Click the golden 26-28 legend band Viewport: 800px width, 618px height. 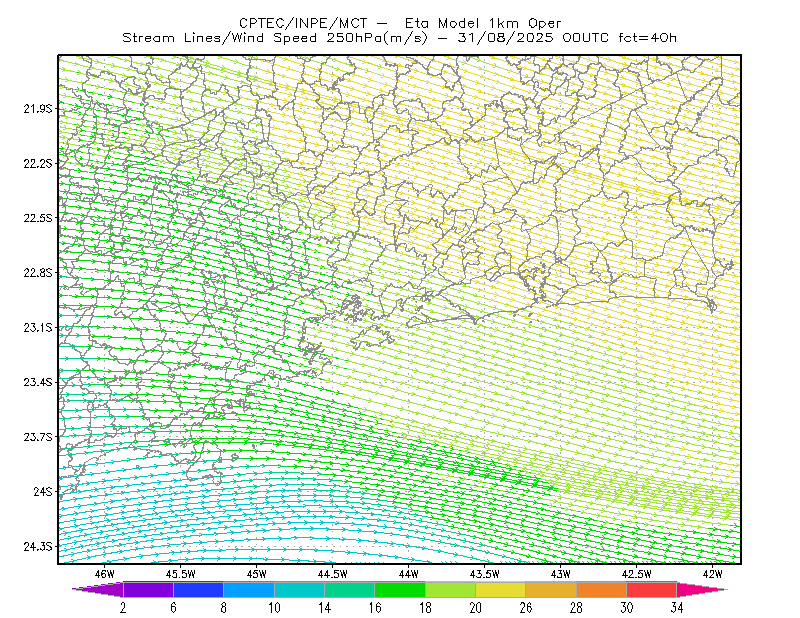551,589
